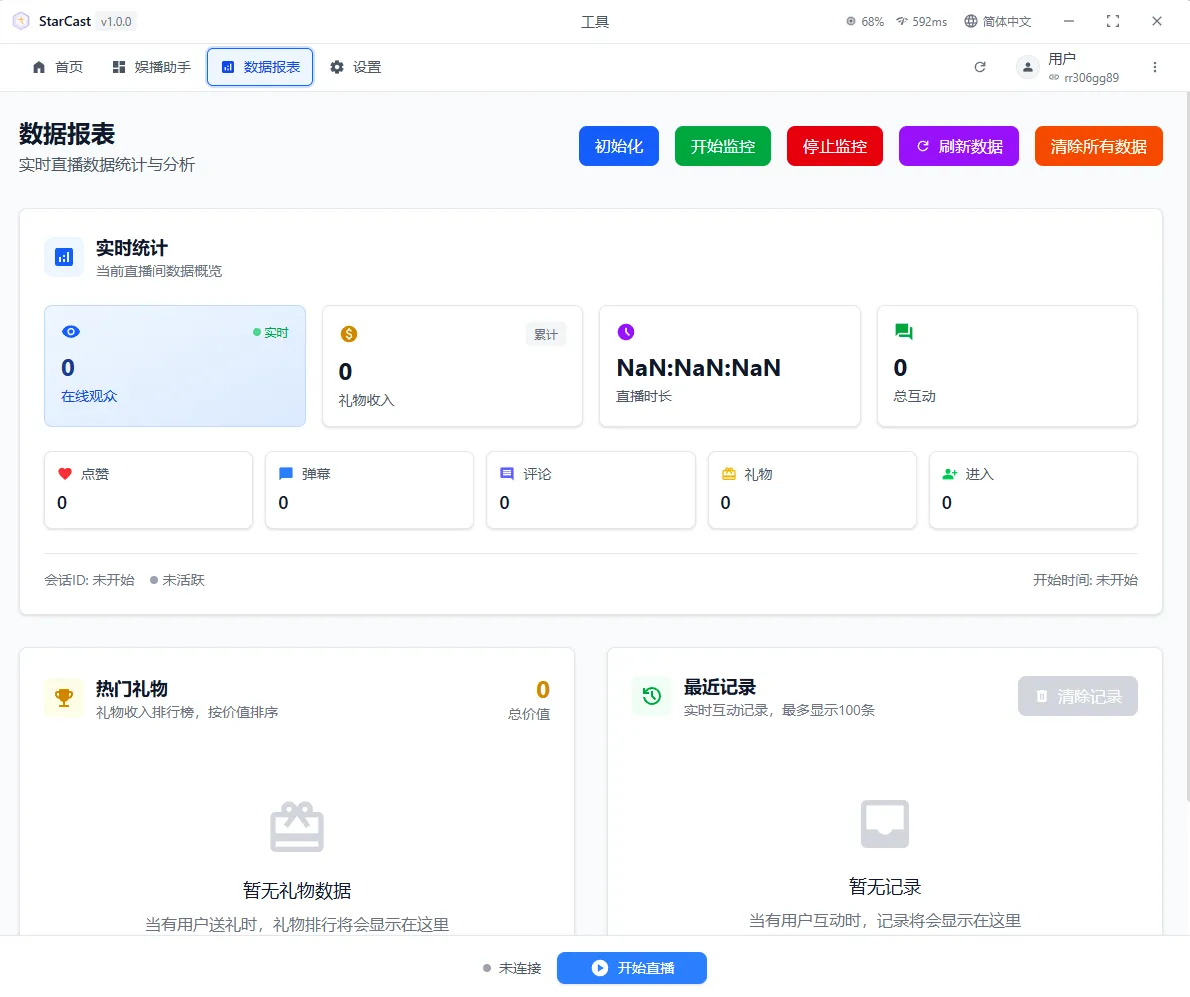Click the history icon of 最近记录 panel

[651, 696]
